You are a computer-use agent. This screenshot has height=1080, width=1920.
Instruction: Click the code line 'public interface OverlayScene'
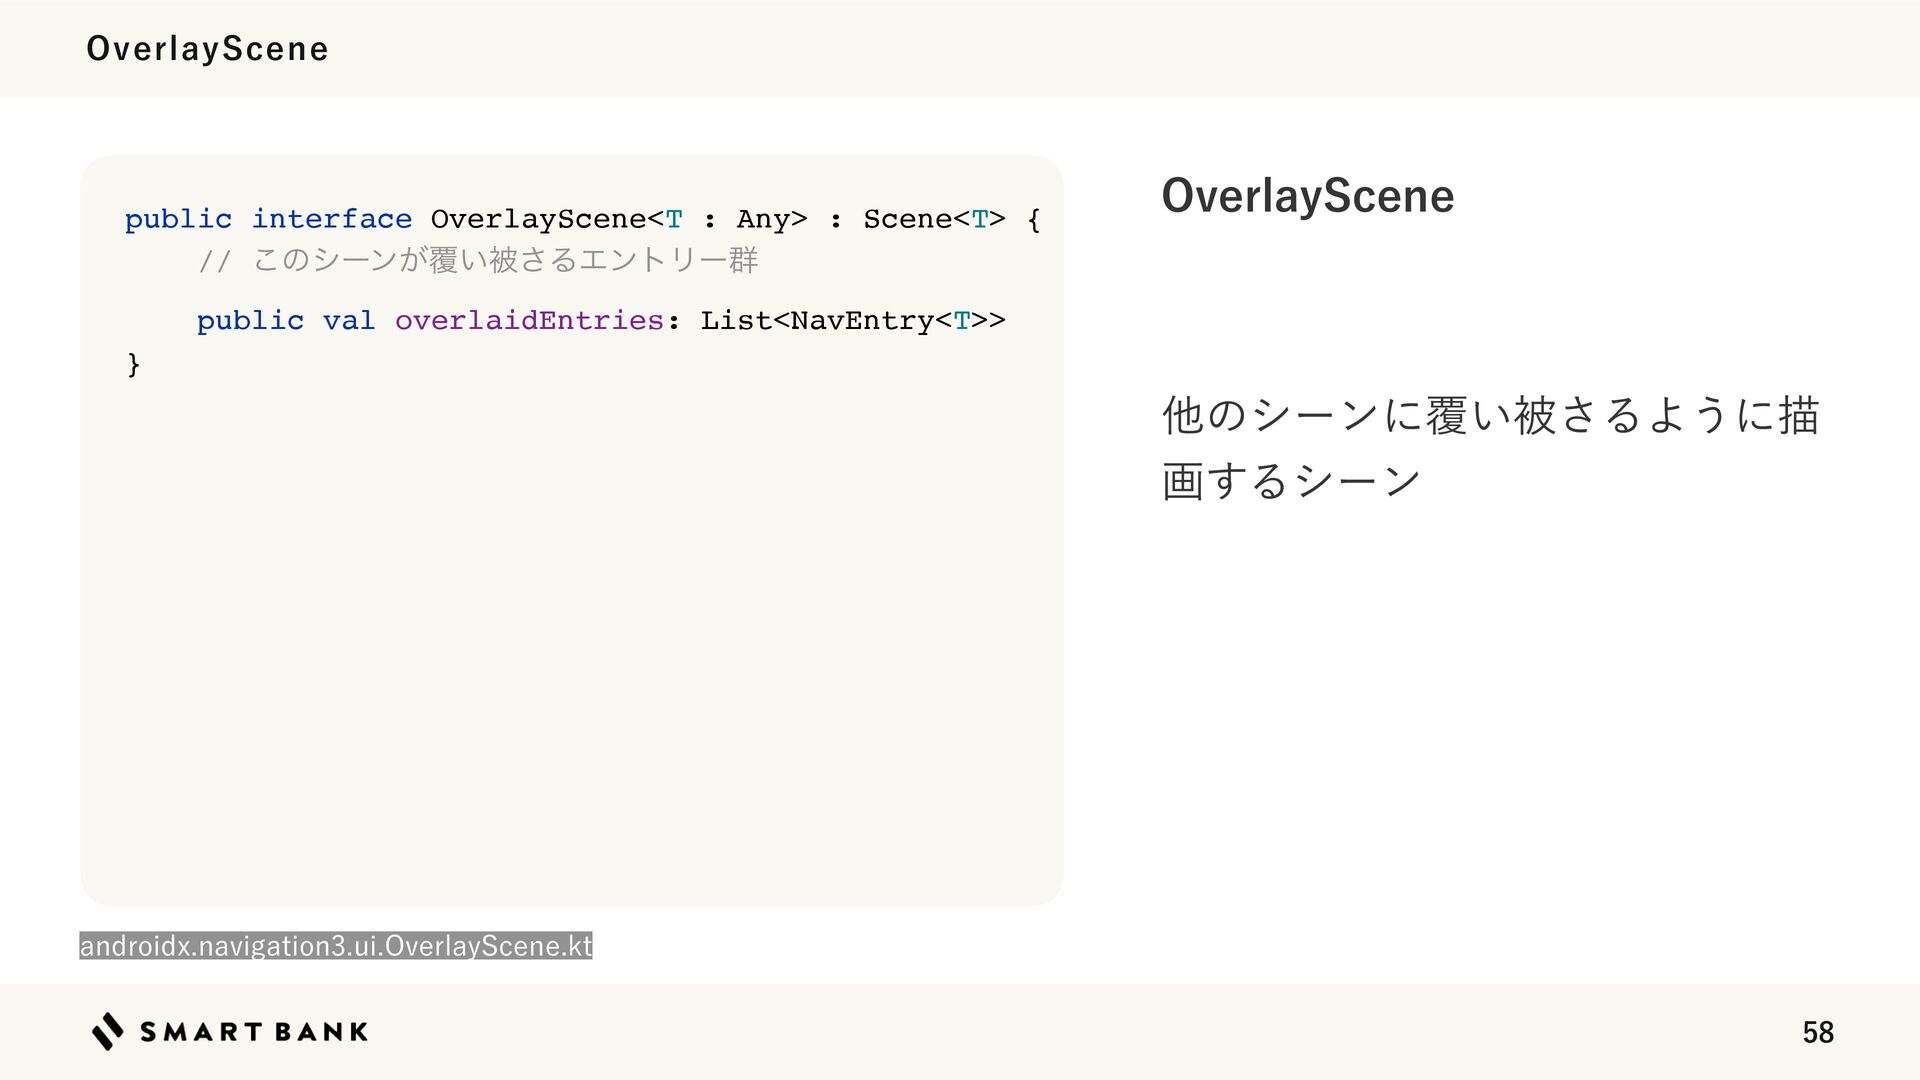coord(582,219)
